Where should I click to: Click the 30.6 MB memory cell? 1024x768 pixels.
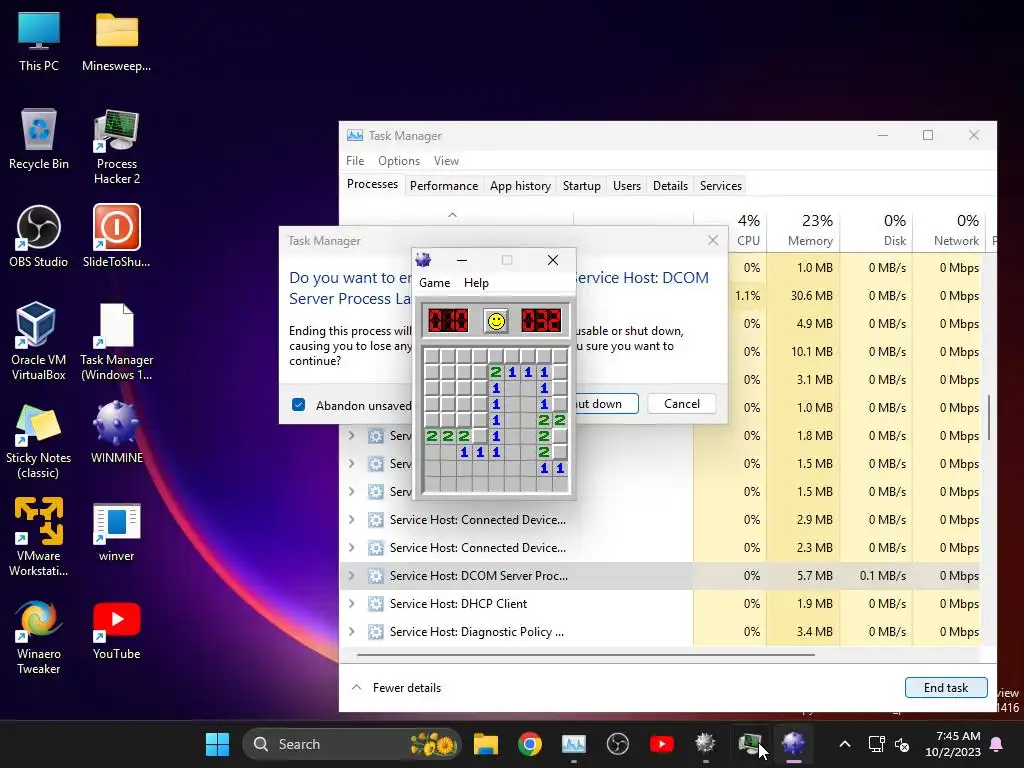(x=803, y=296)
